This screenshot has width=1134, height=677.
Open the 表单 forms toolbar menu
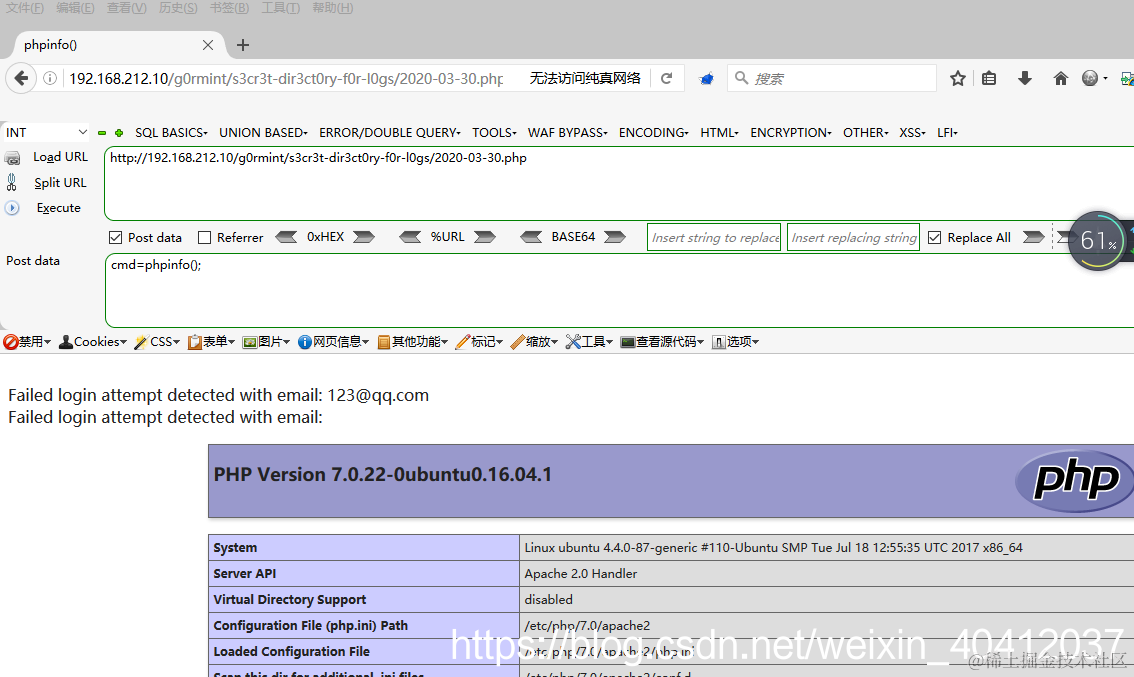211,341
